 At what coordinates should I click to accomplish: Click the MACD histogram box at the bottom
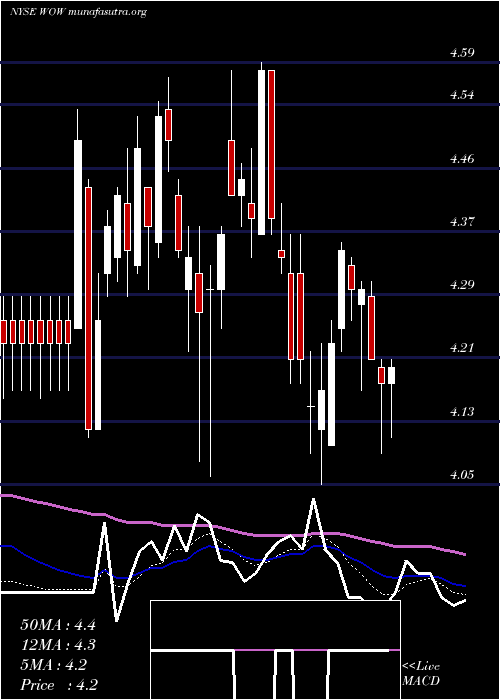(275, 650)
